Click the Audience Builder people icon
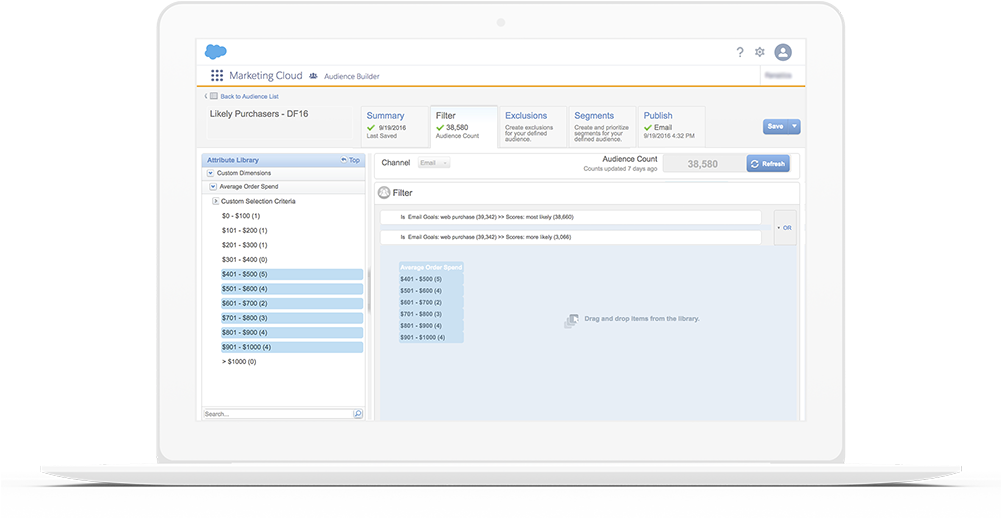Image resolution: width=1001 pixels, height=518 pixels. (313, 76)
